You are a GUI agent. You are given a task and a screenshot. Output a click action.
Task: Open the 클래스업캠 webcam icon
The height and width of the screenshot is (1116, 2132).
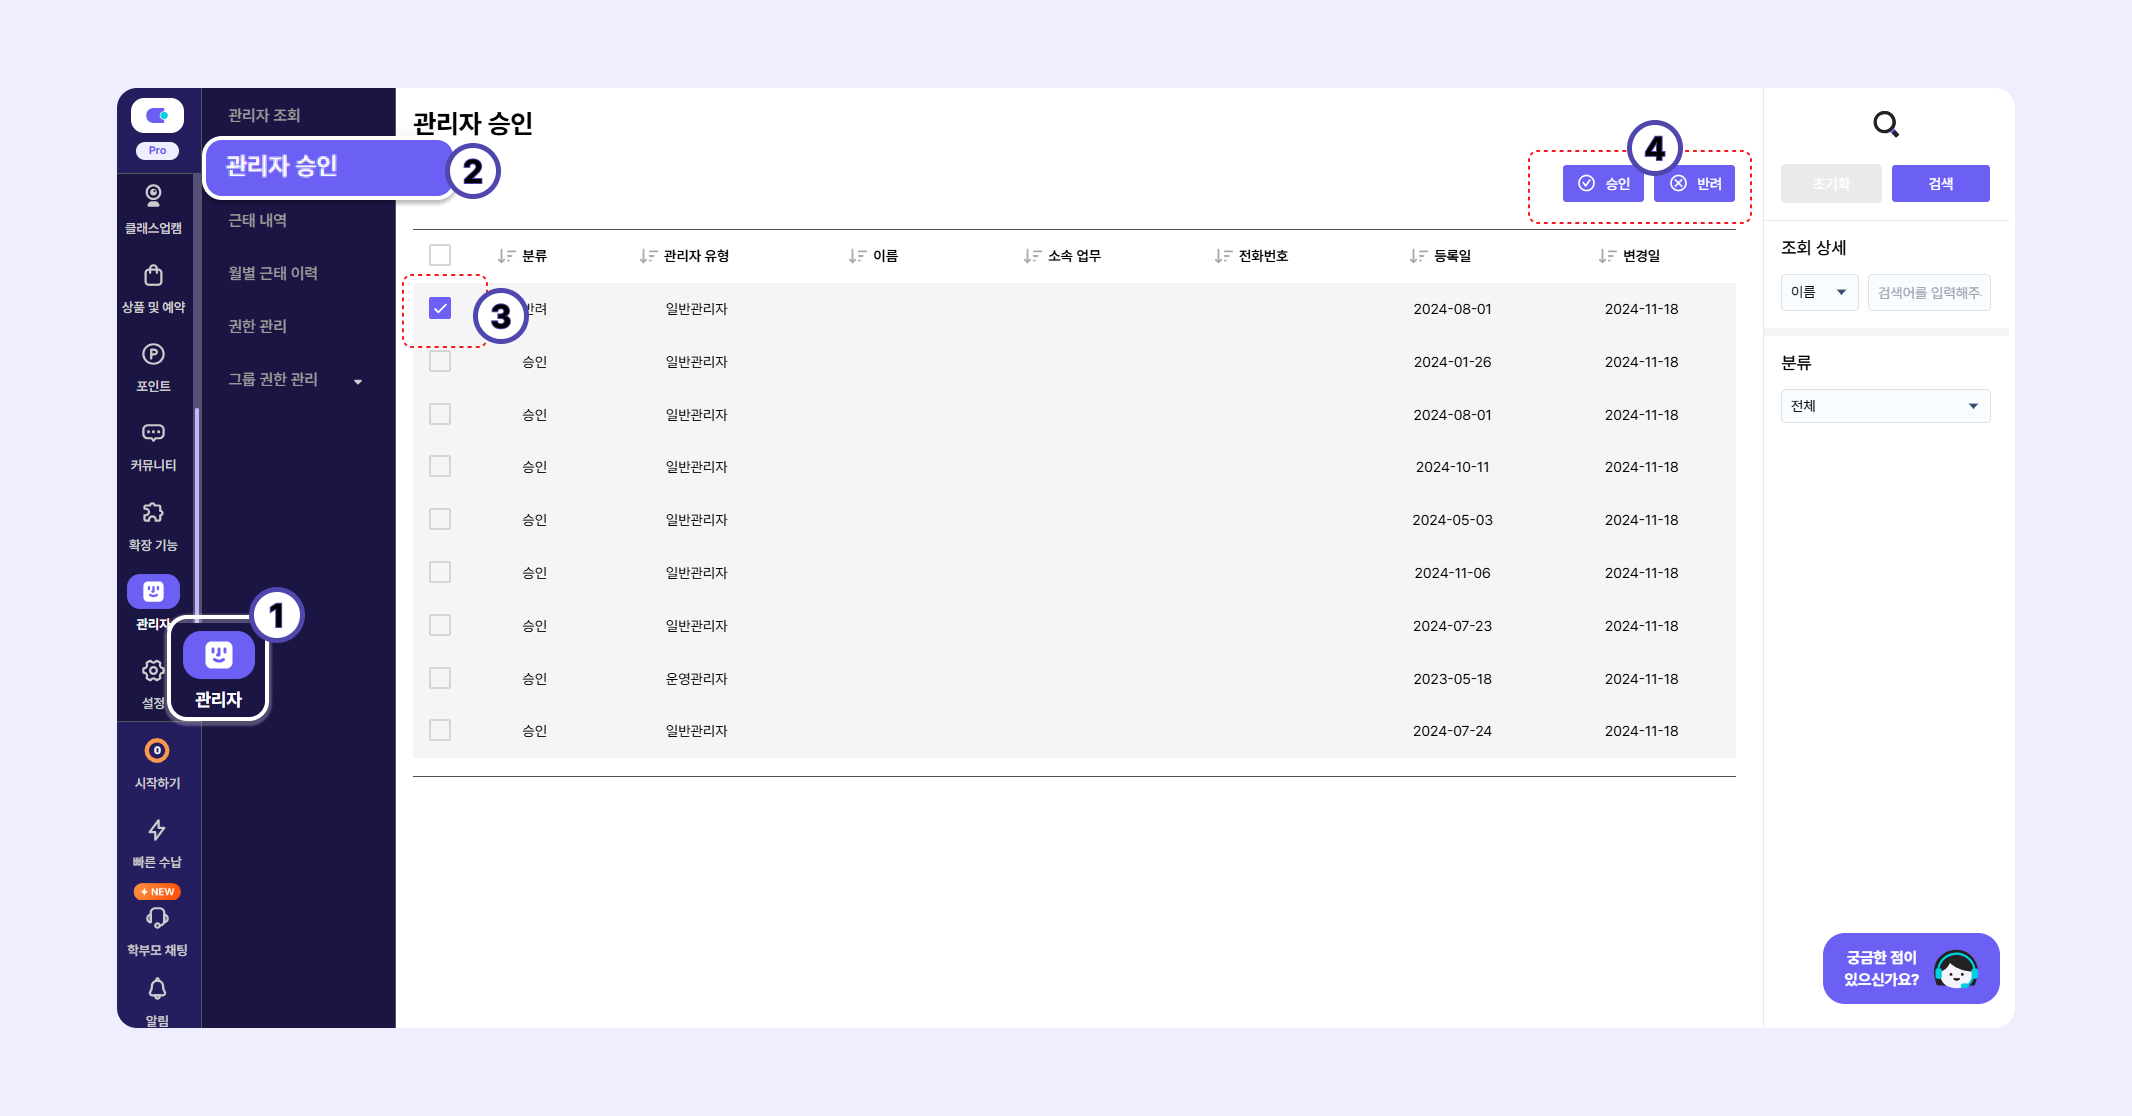(153, 195)
